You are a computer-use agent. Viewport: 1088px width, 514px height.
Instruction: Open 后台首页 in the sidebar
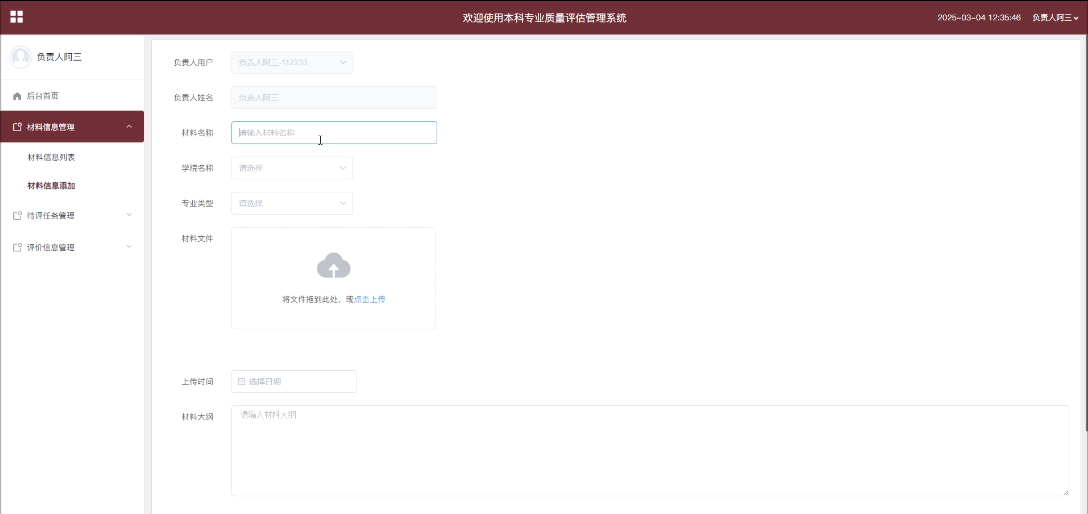click(x=72, y=96)
